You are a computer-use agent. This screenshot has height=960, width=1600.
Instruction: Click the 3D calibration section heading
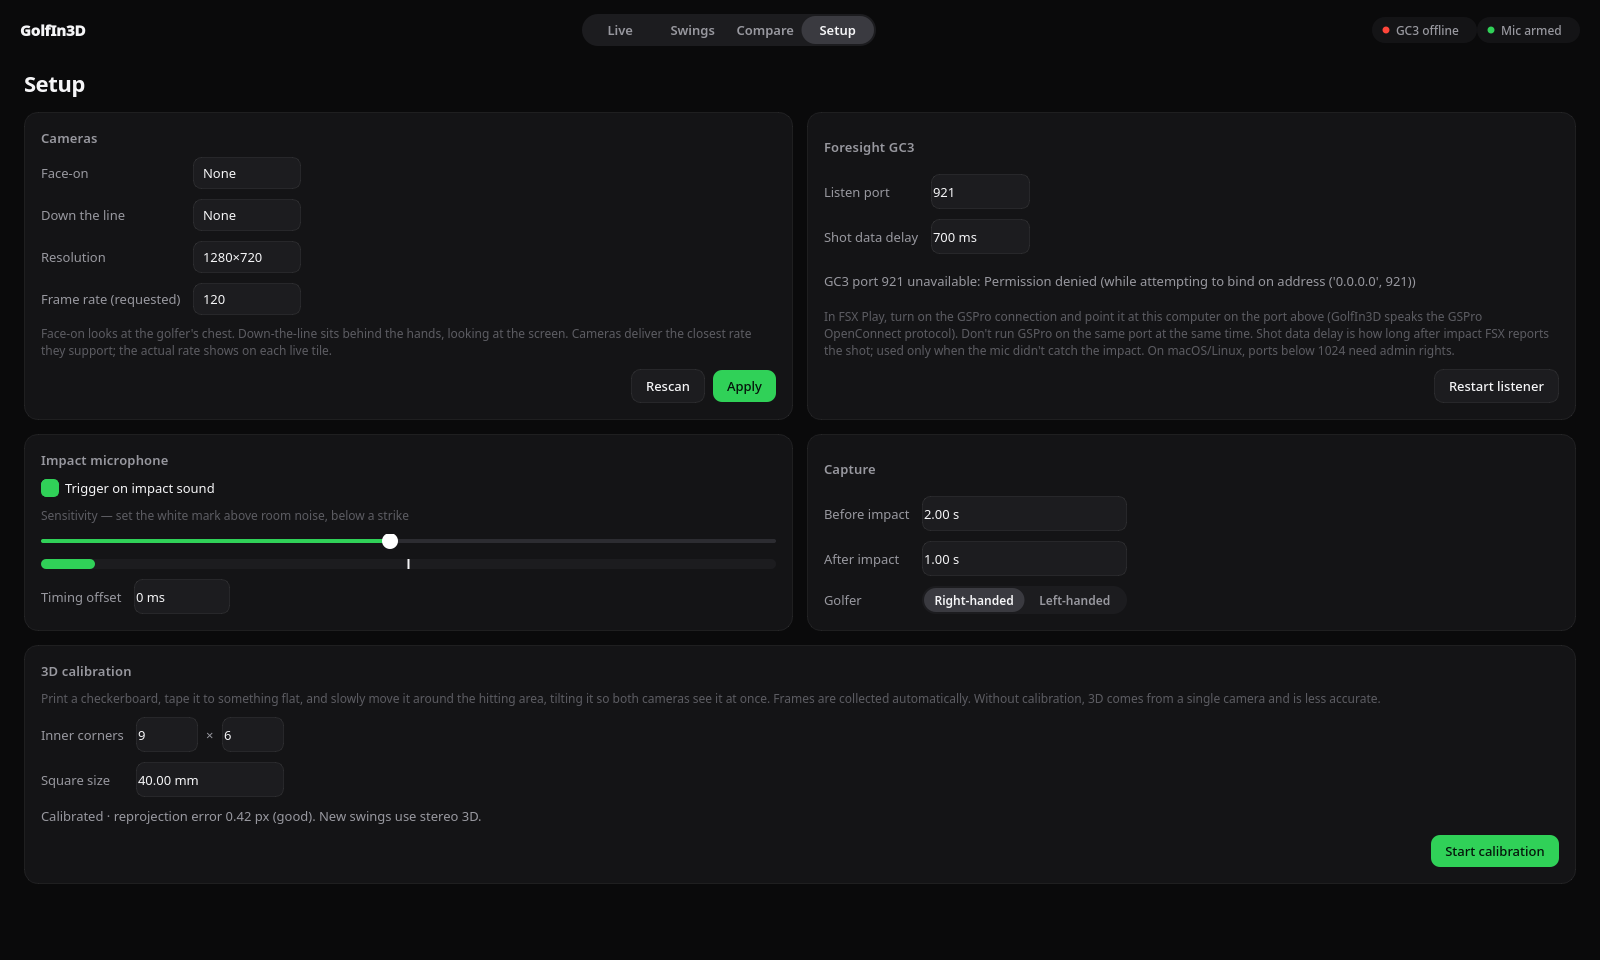[86, 671]
